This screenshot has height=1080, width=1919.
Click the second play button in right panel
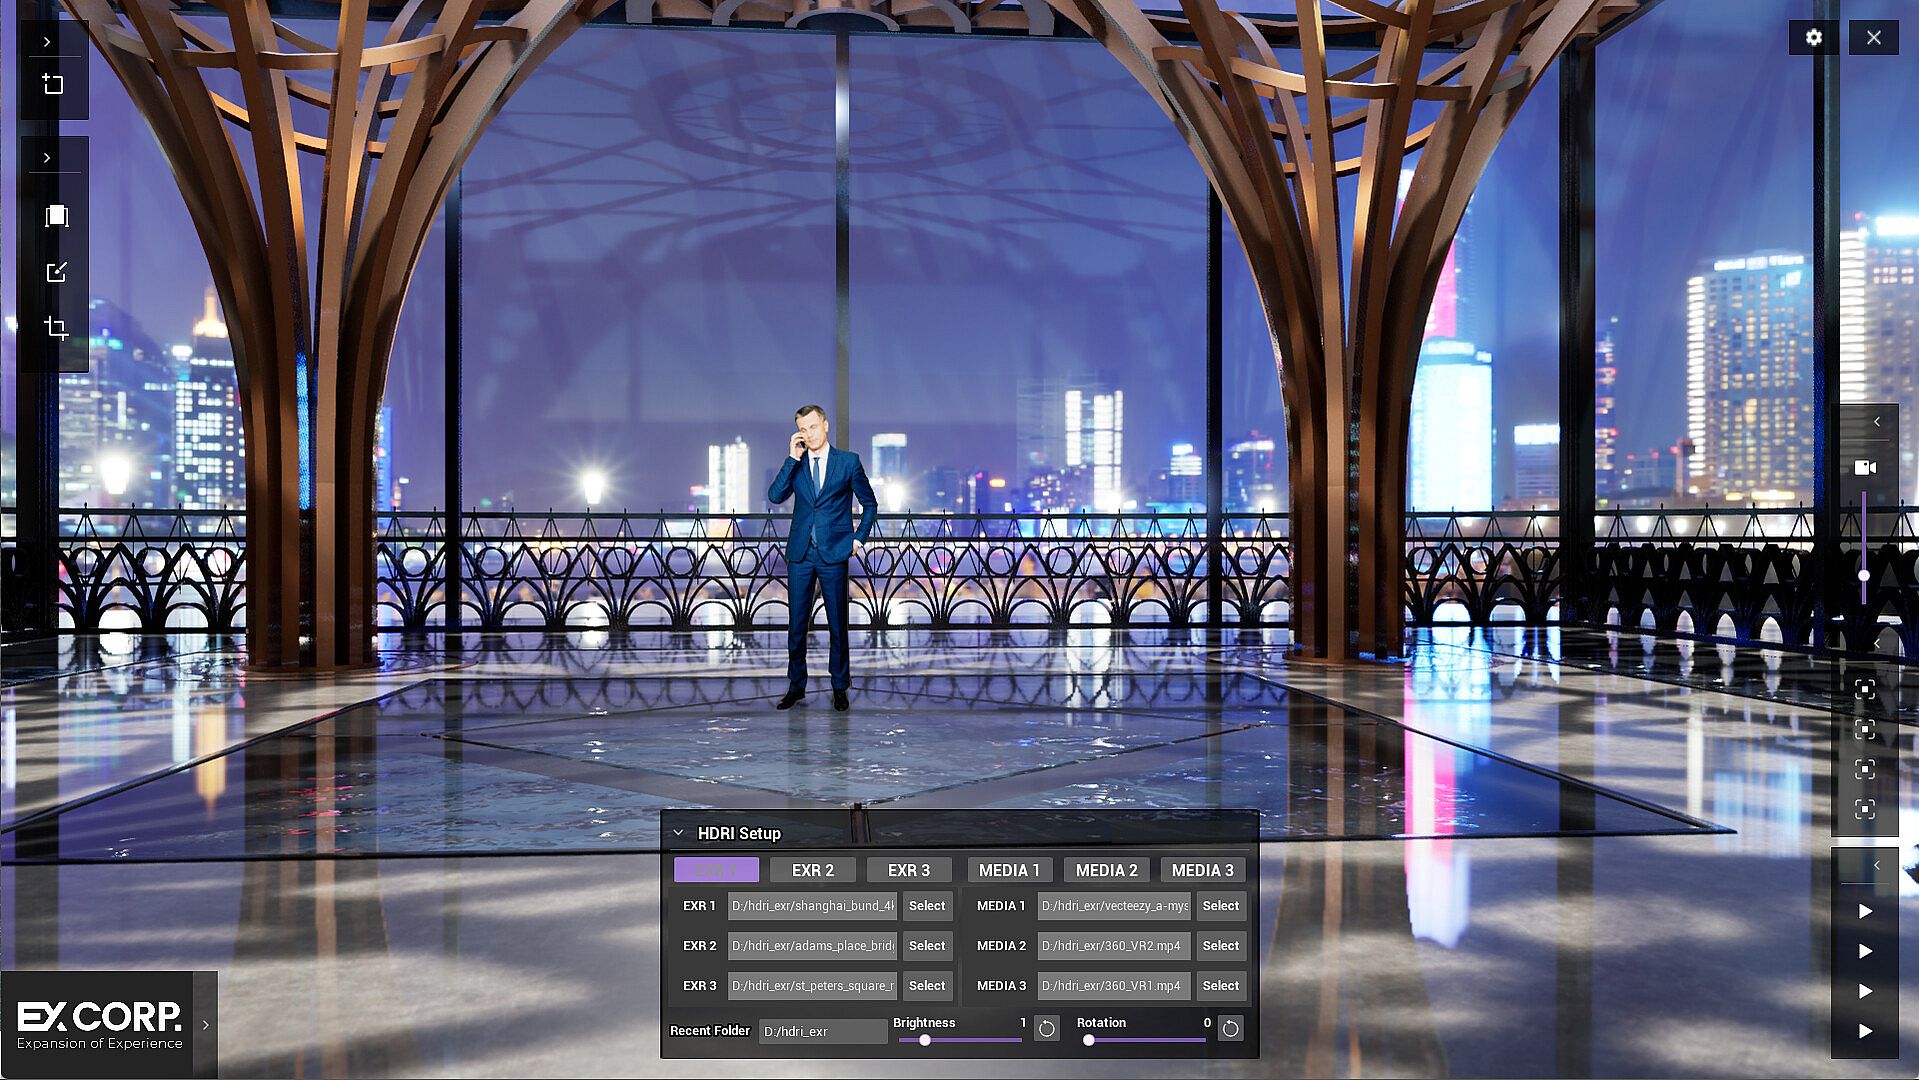(x=1865, y=951)
